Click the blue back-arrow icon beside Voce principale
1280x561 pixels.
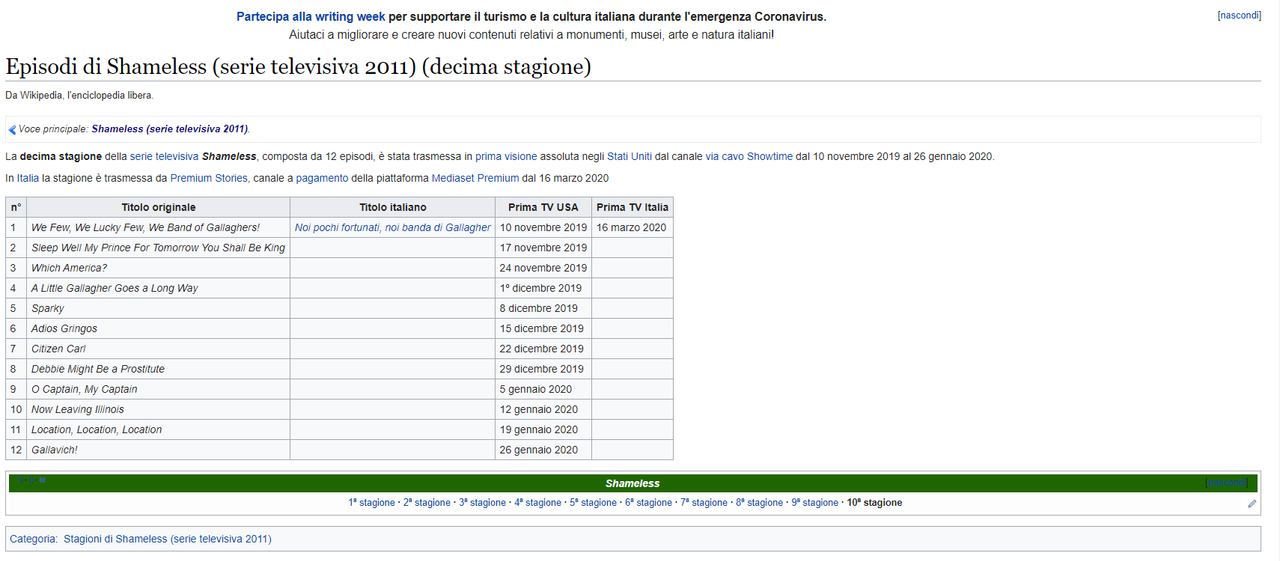click(x=12, y=130)
